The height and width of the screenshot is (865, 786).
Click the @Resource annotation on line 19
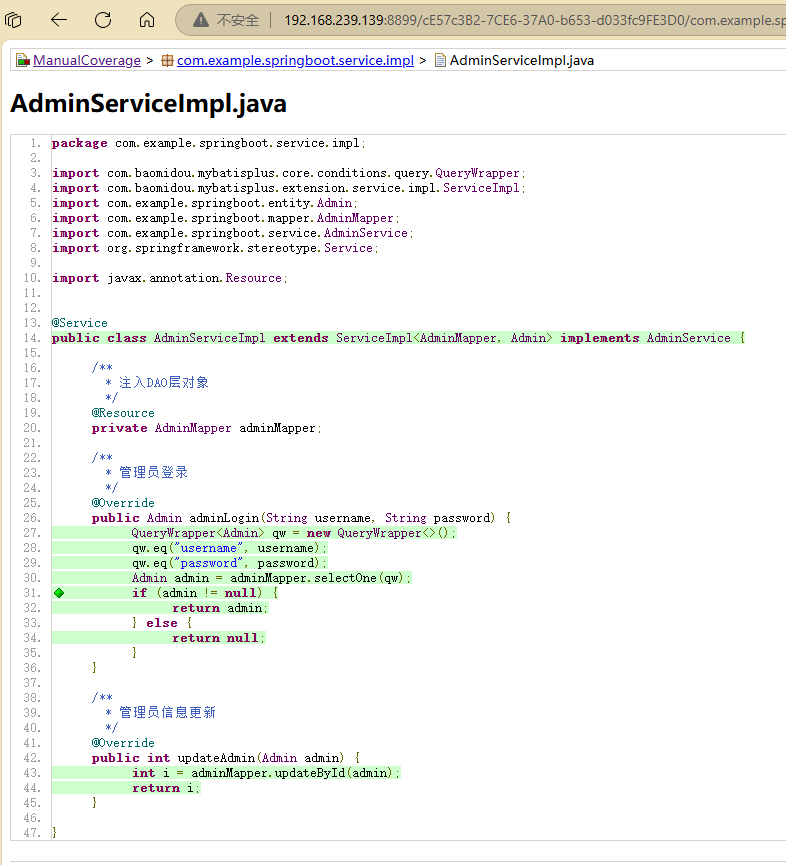point(123,413)
